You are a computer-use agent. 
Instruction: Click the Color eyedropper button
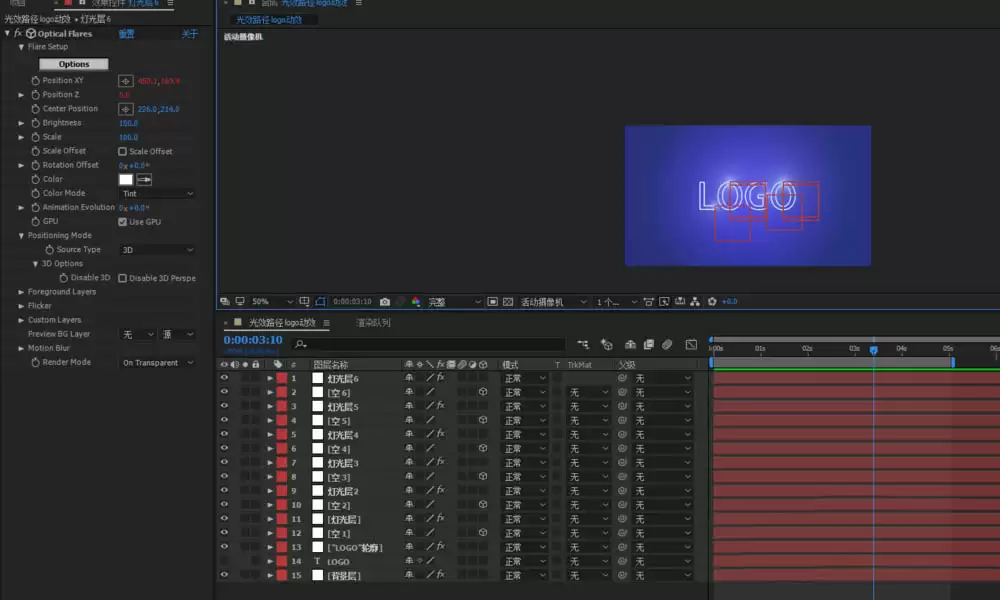click(x=144, y=180)
